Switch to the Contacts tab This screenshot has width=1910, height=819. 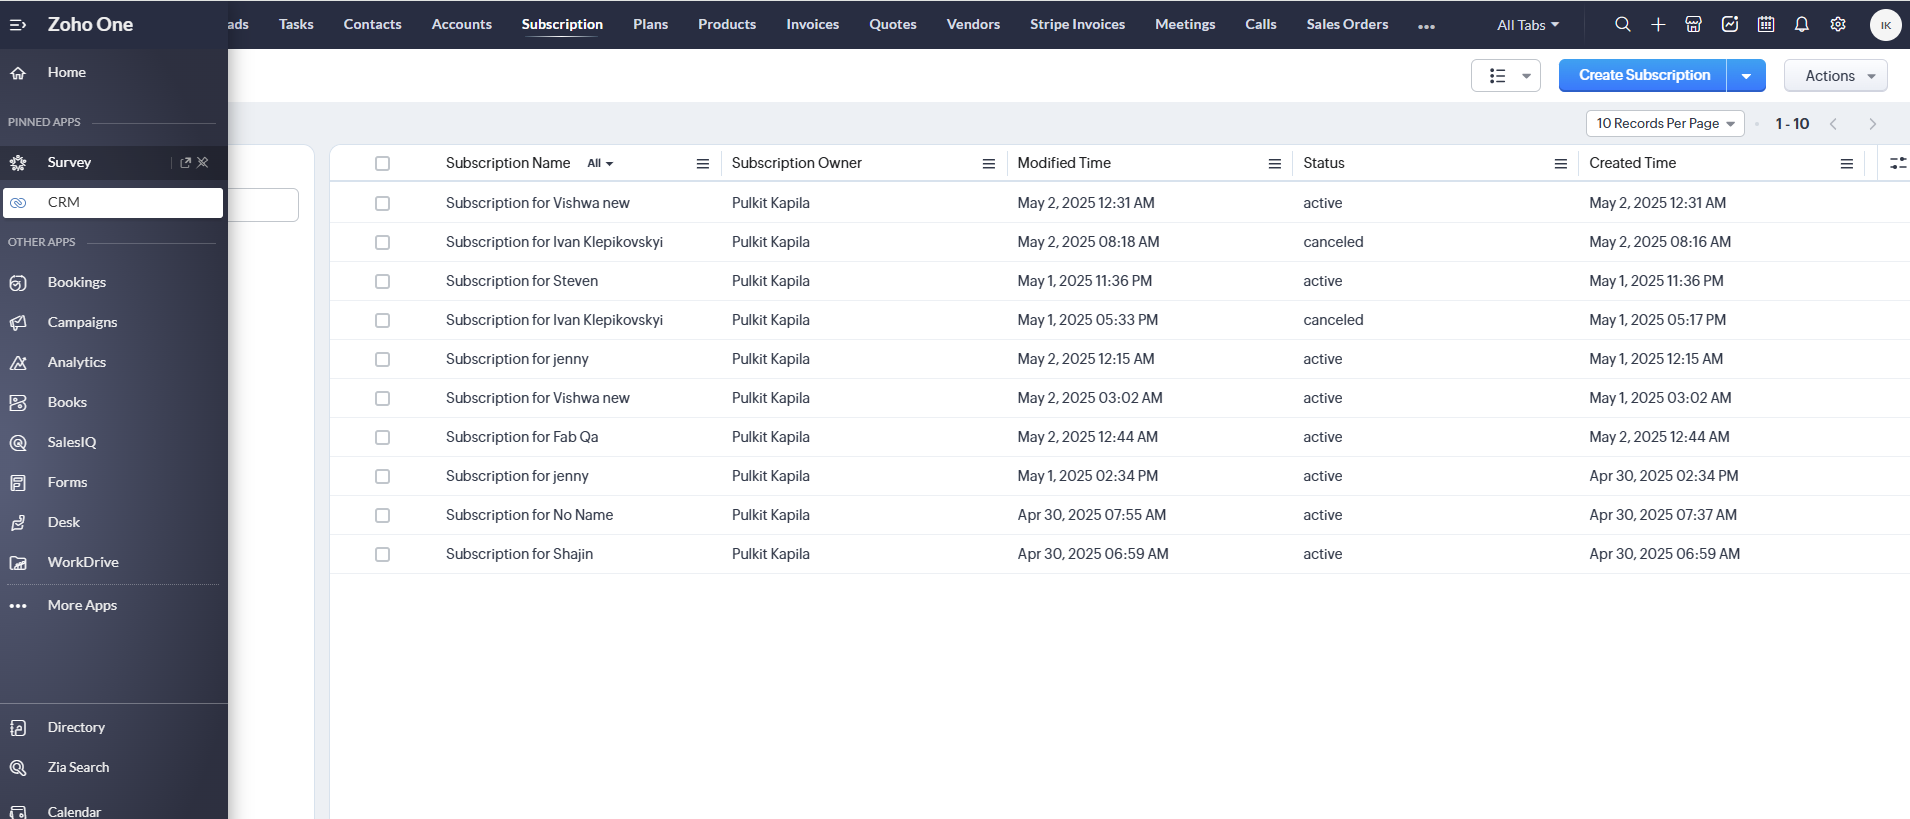[372, 24]
